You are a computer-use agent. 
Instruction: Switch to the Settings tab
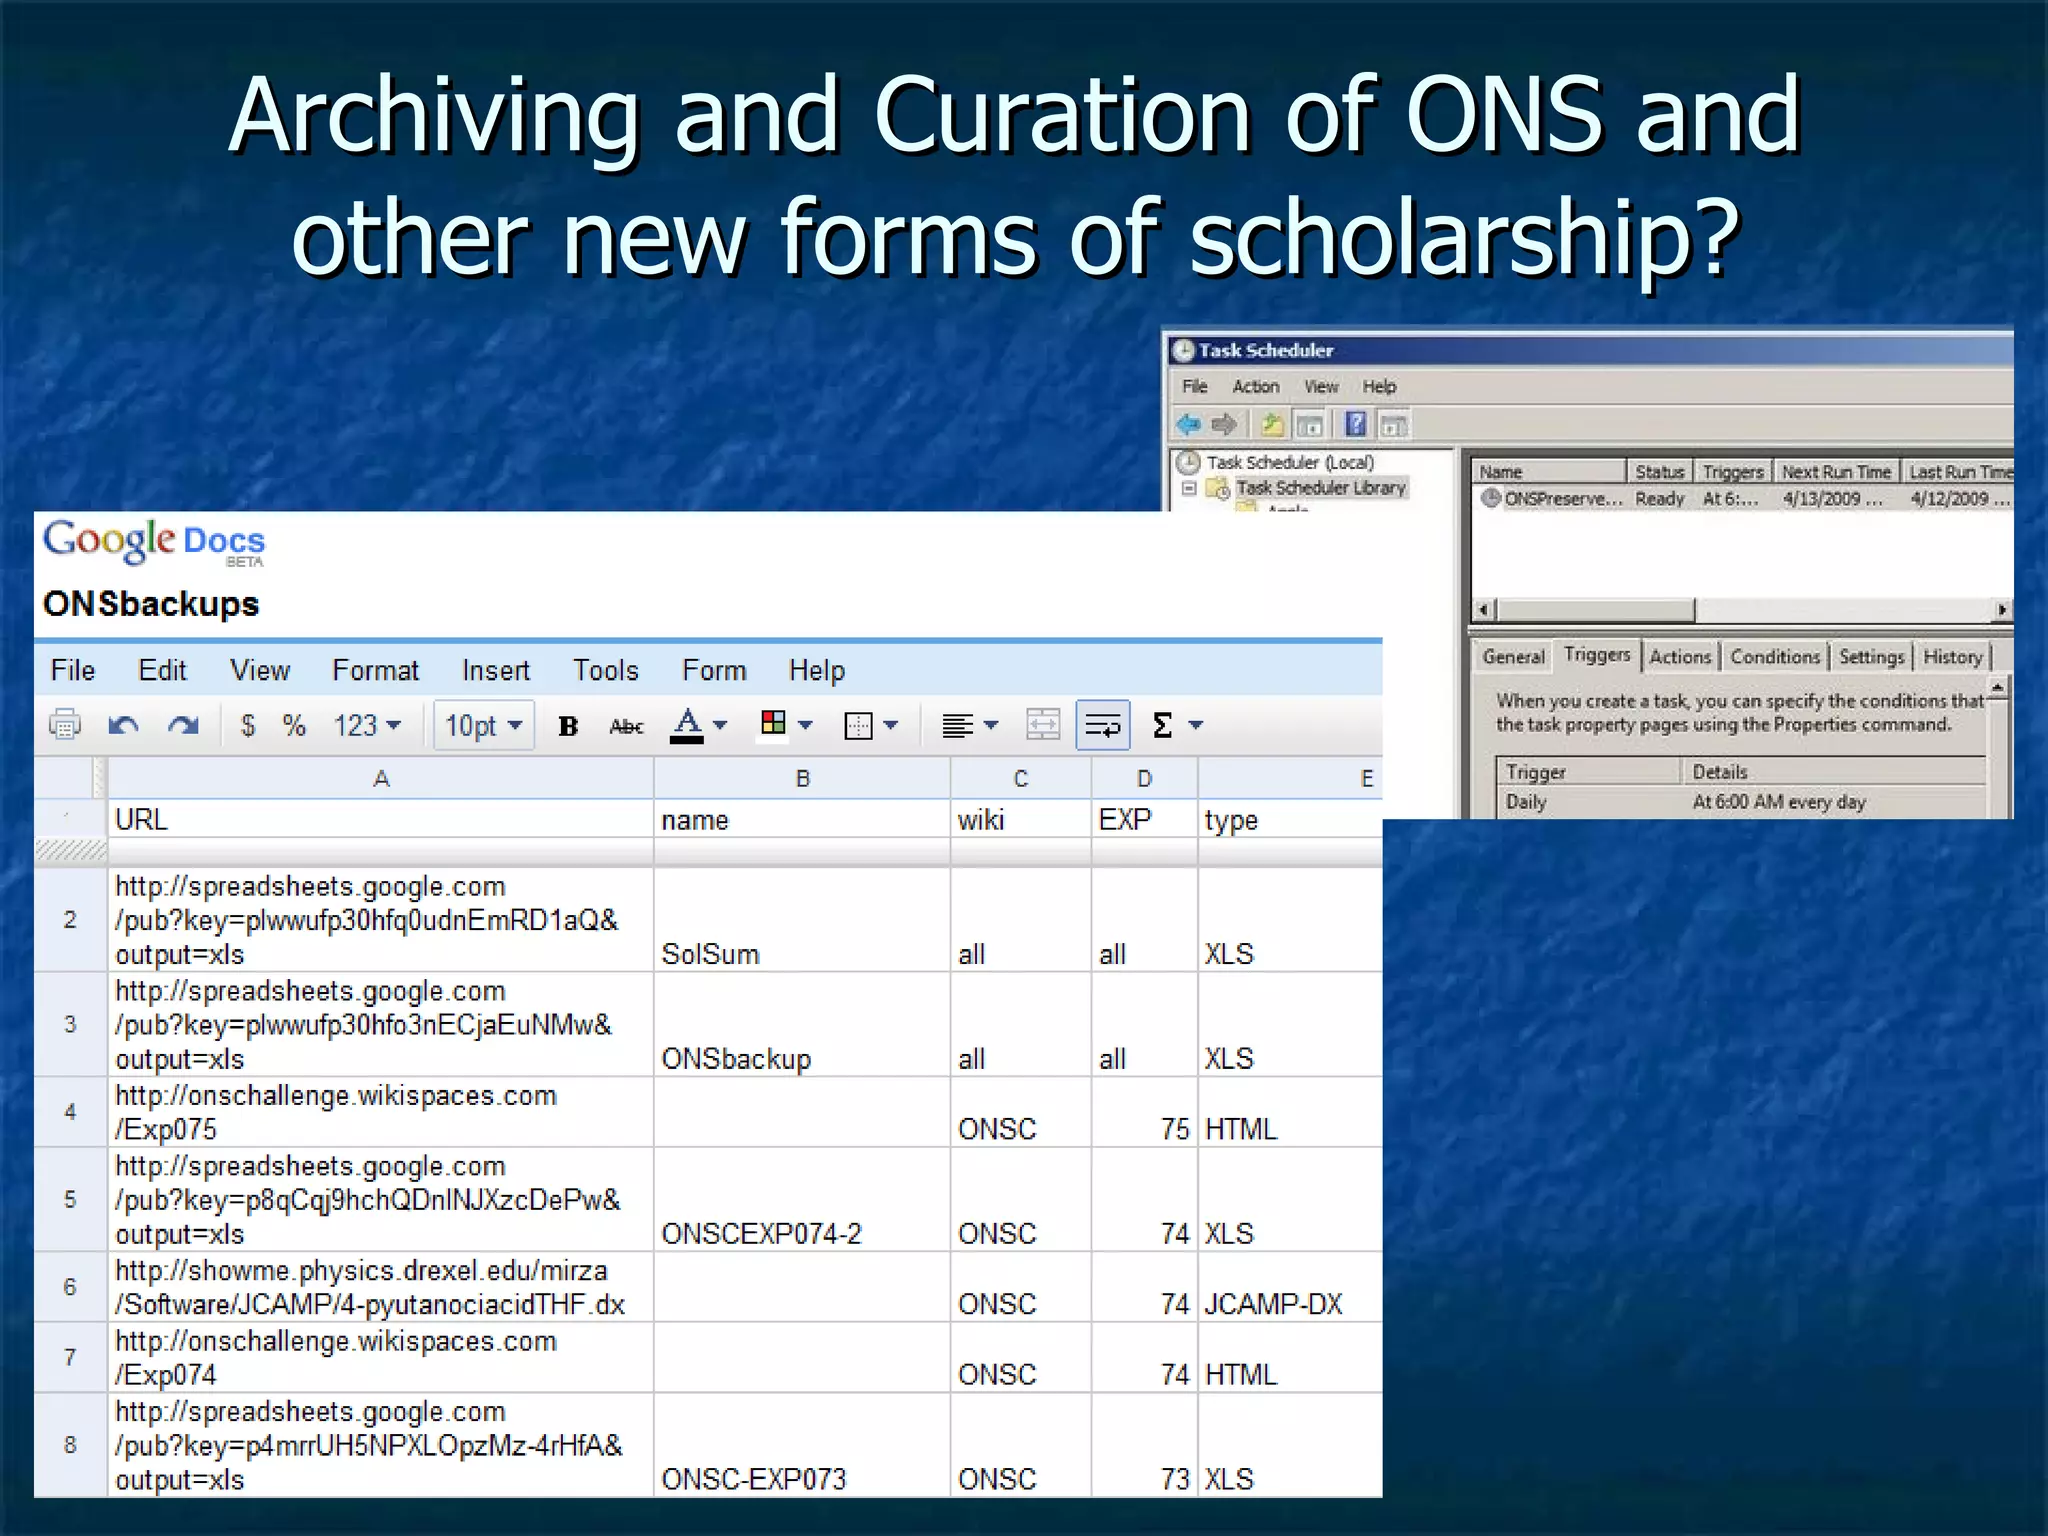tap(1871, 657)
